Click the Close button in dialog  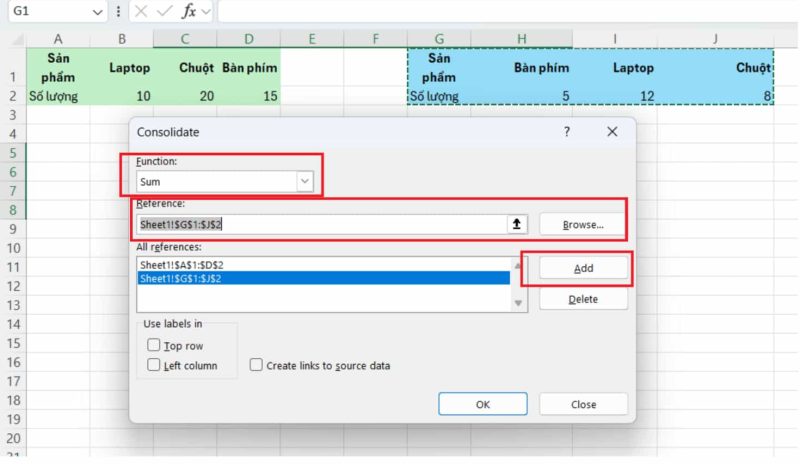[583, 404]
